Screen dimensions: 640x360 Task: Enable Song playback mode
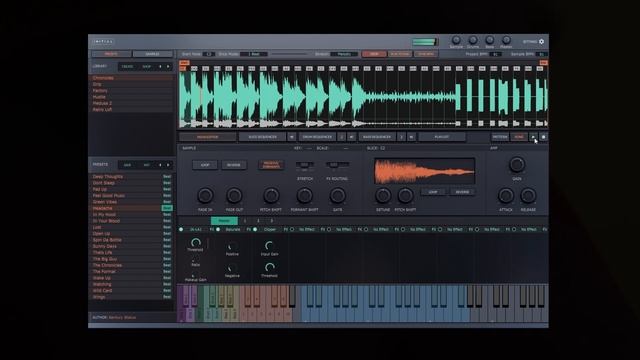point(519,137)
